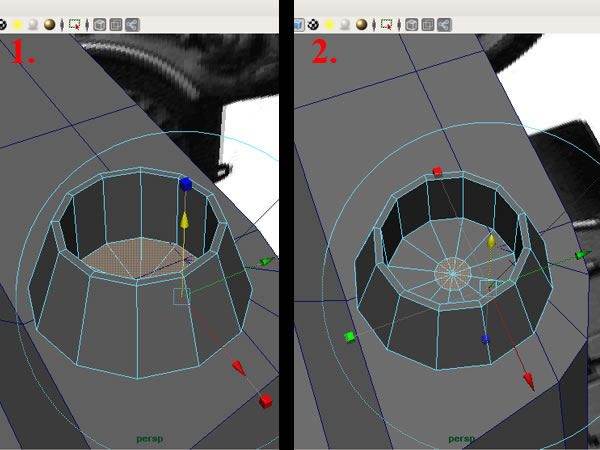Screen dimensions: 600x450
Task: Toggle Use All Lights in panel 2
Action: click(329, 25)
